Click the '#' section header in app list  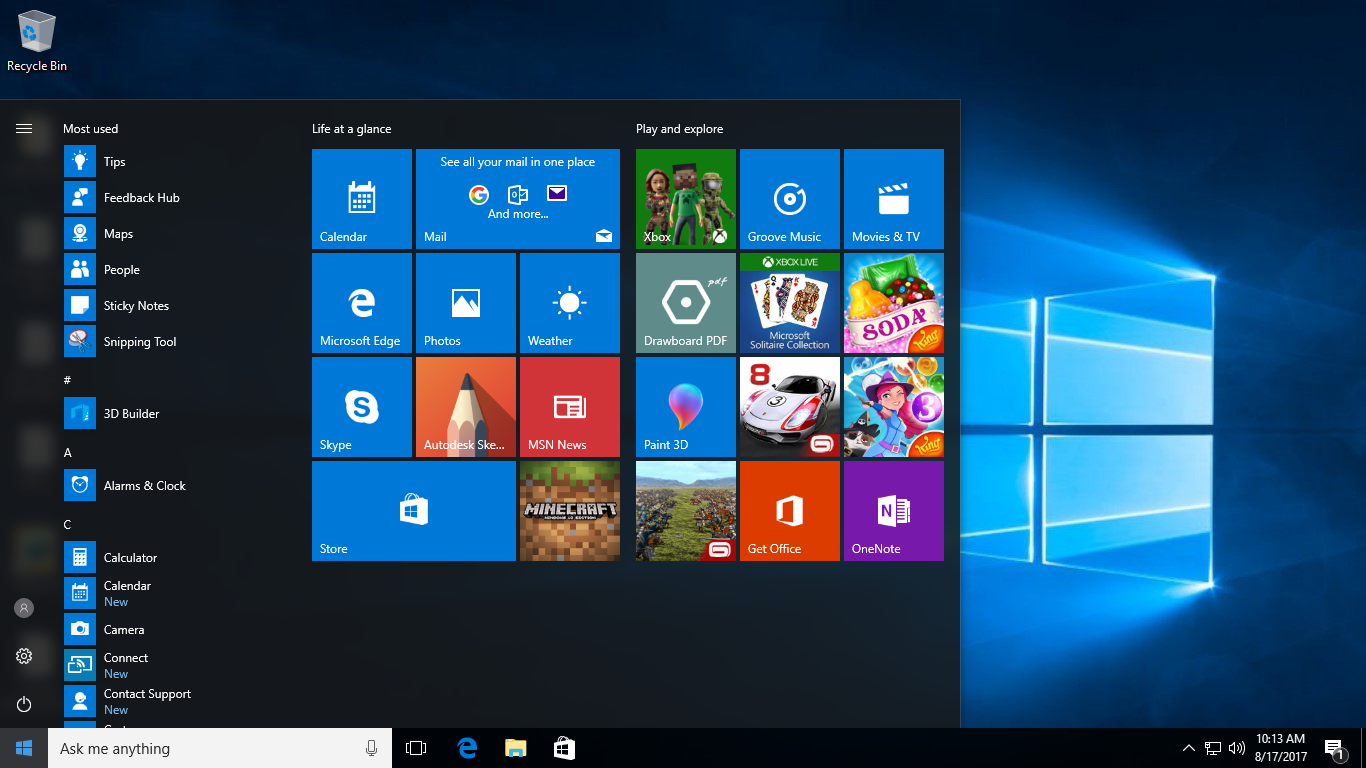tap(68, 381)
